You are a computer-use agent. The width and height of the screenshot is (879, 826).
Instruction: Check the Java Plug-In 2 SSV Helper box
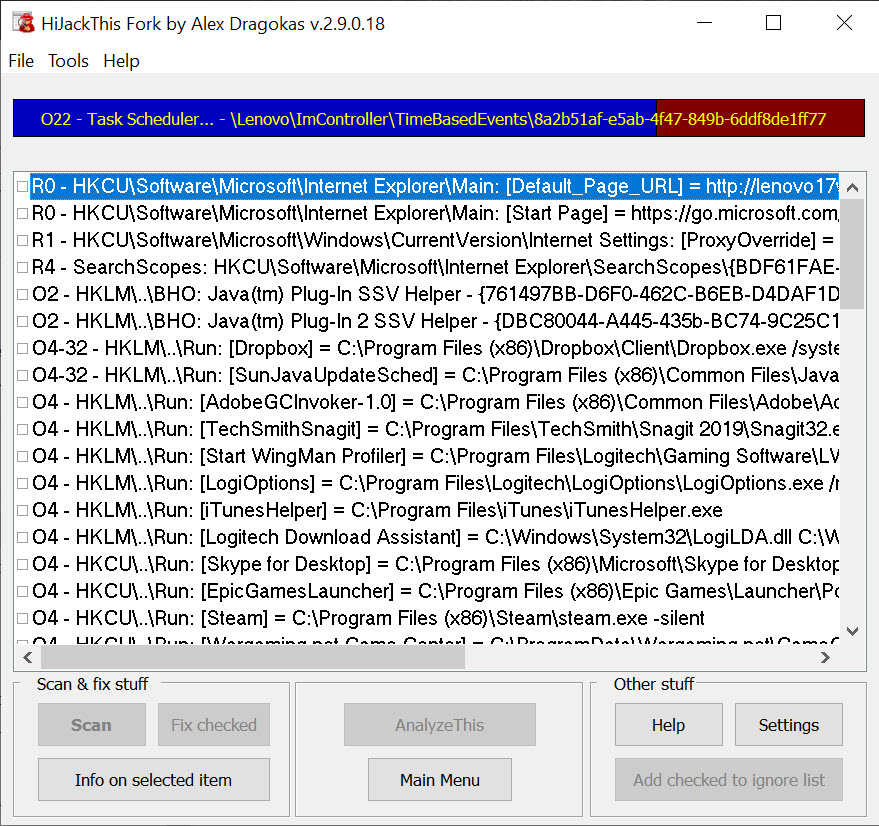click(x=22, y=321)
